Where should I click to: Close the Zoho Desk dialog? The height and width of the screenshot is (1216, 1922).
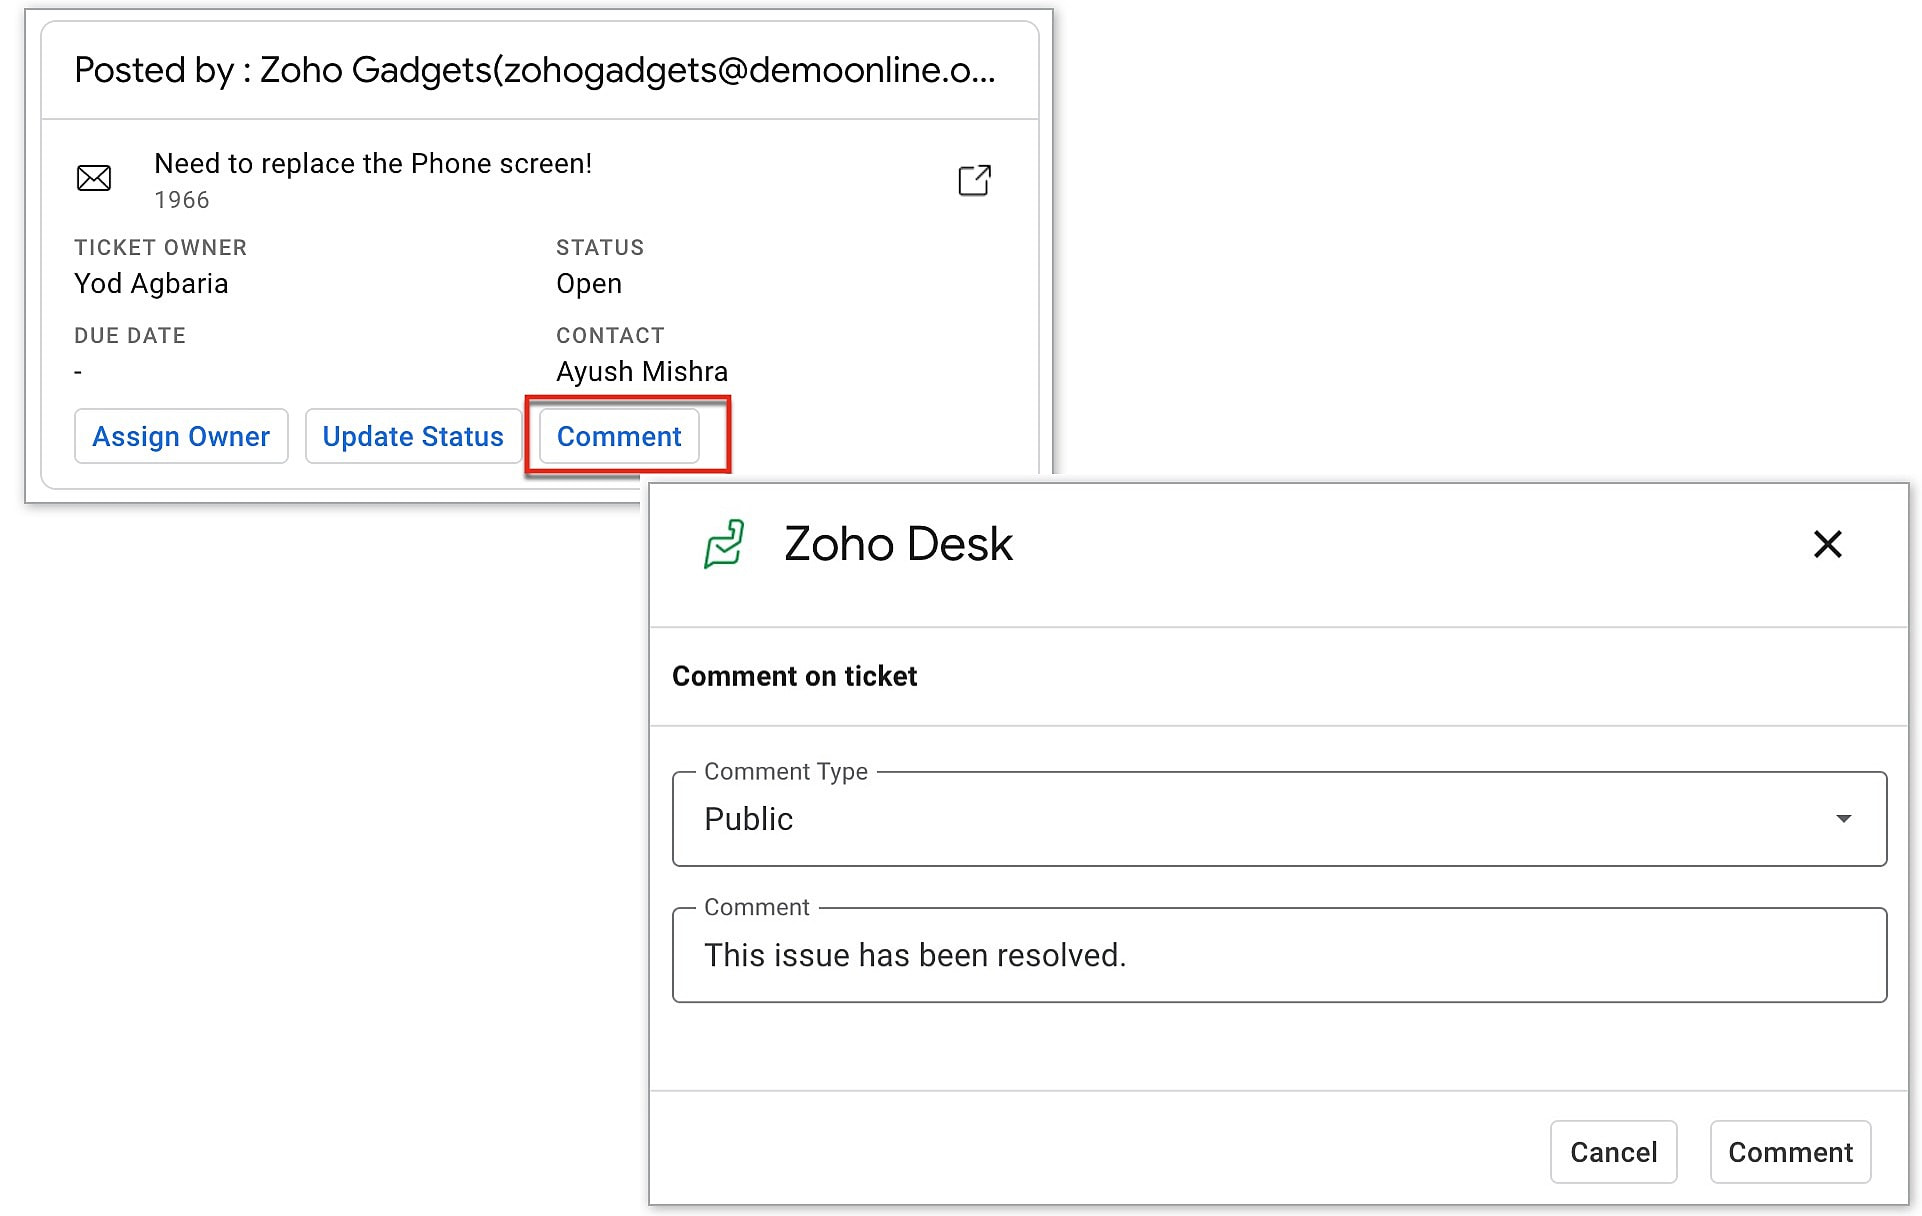point(1827,544)
